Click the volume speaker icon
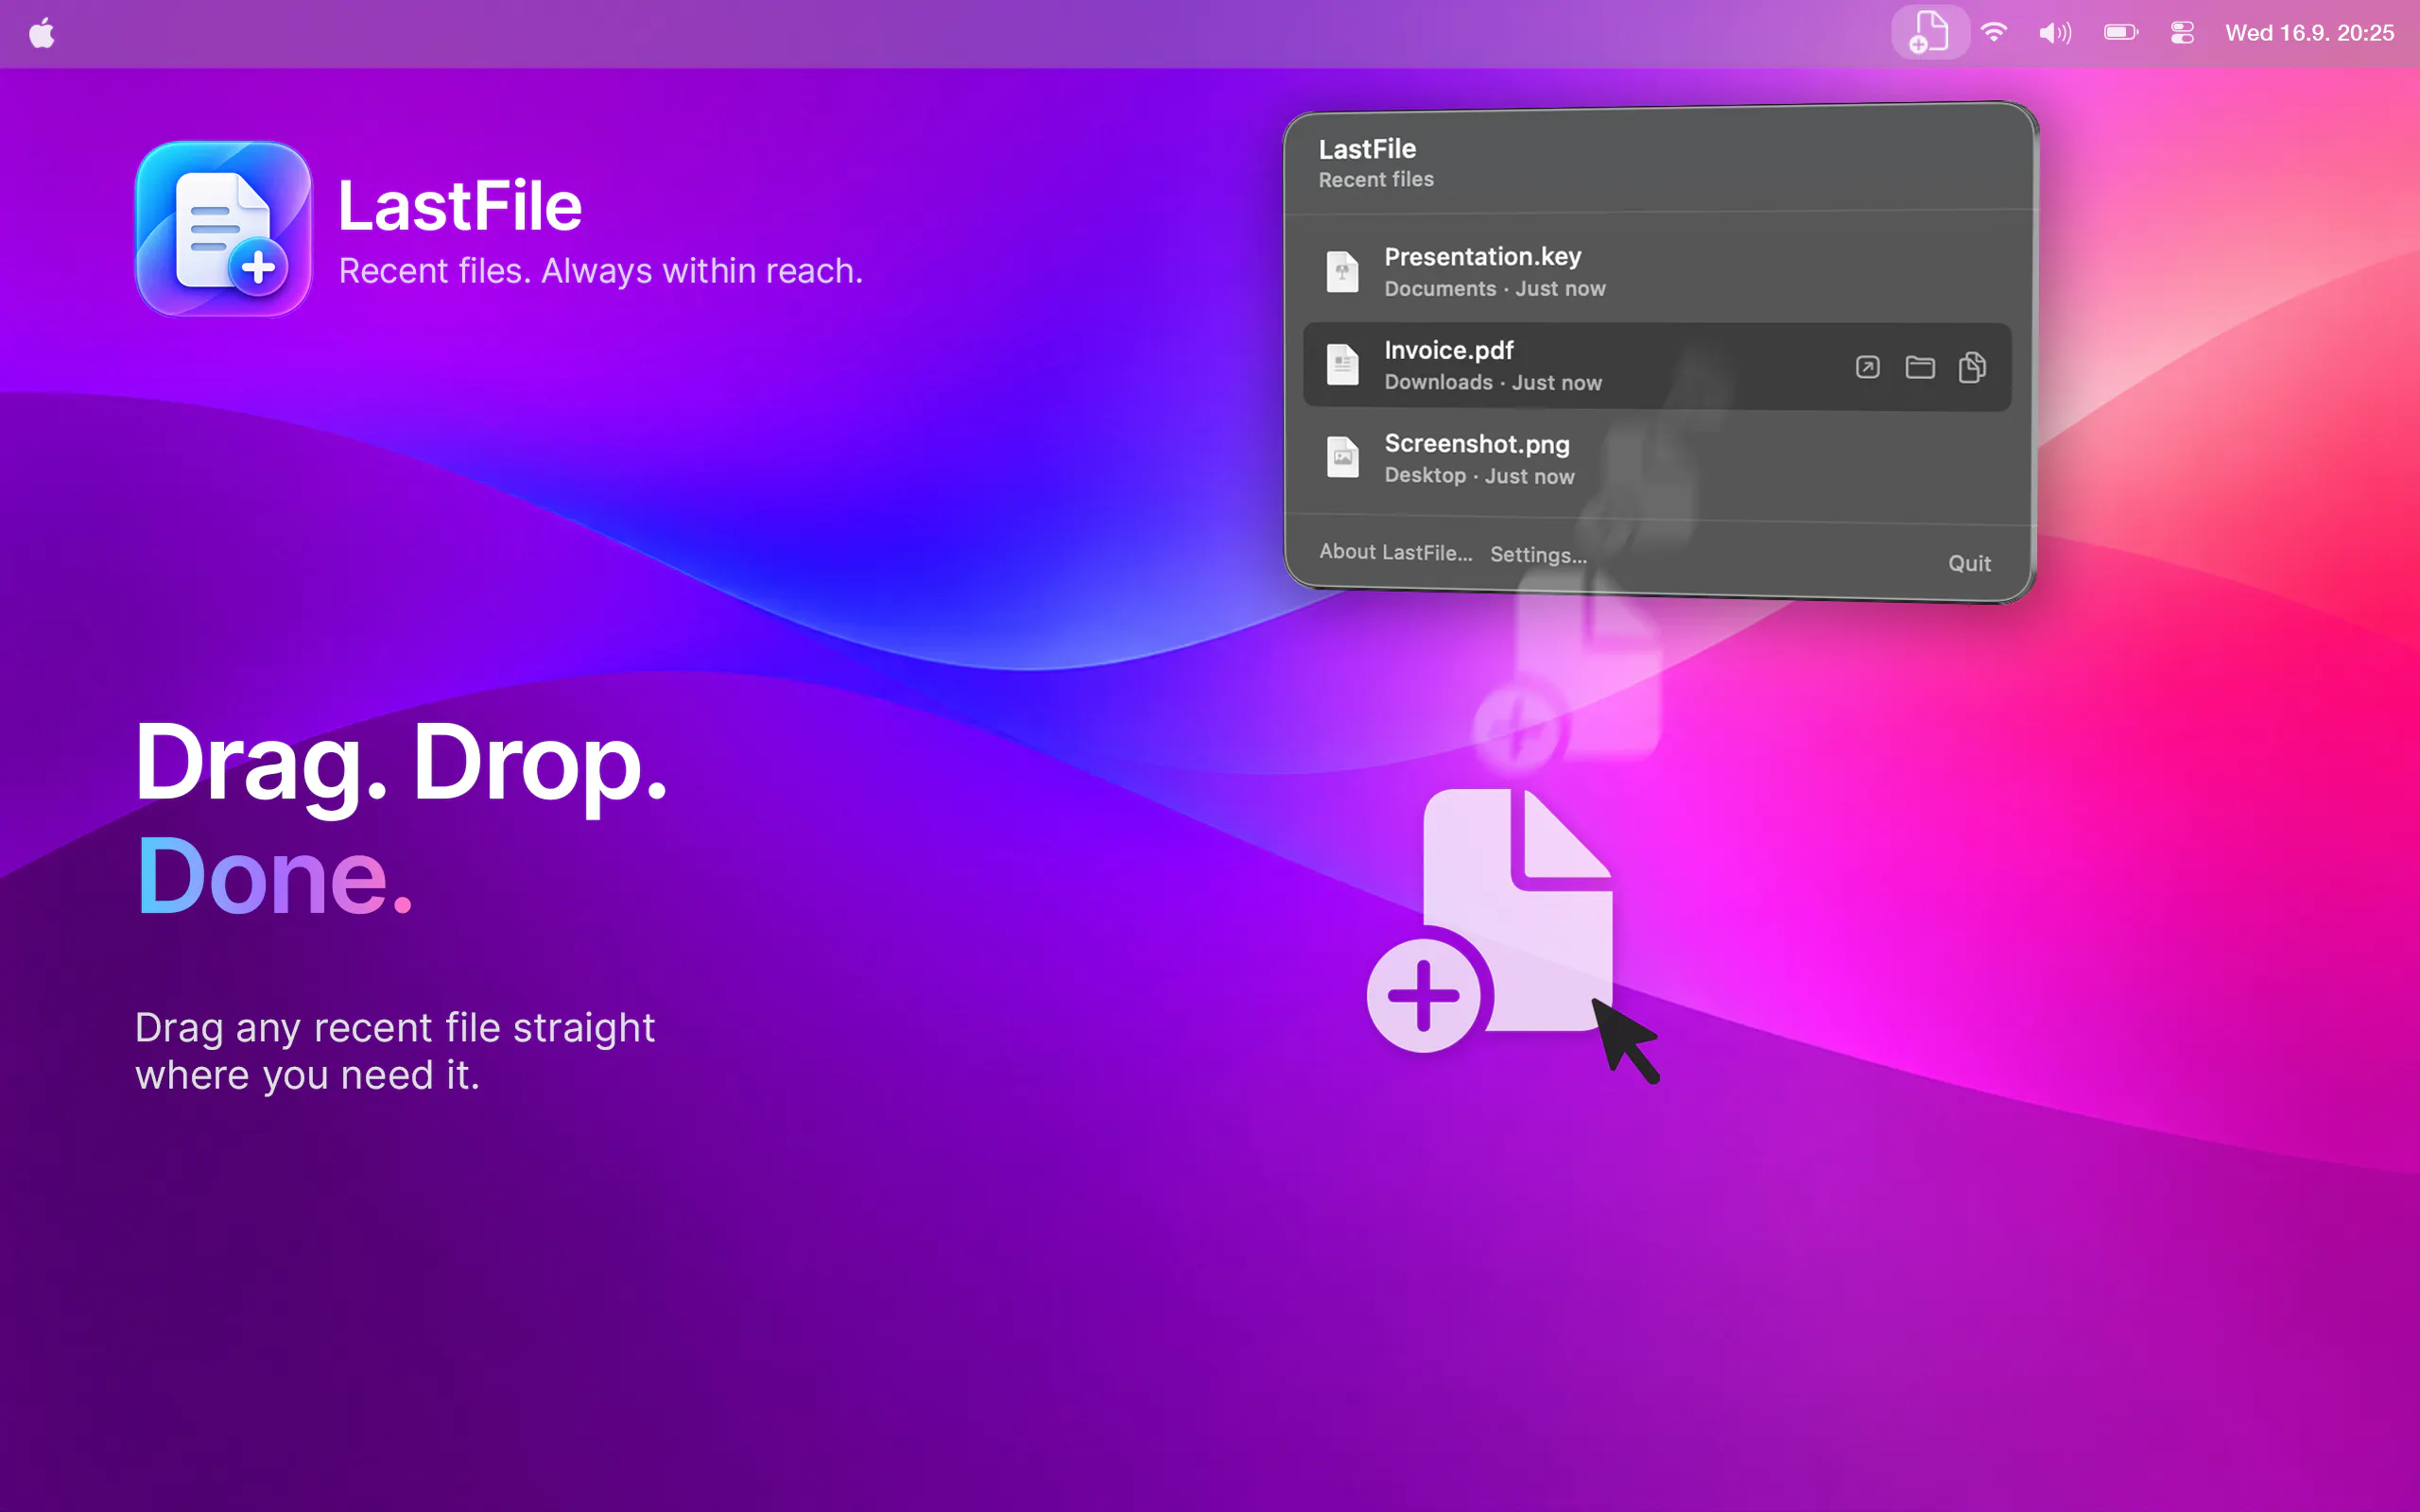This screenshot has width=2420, height=1512. 2055,33
